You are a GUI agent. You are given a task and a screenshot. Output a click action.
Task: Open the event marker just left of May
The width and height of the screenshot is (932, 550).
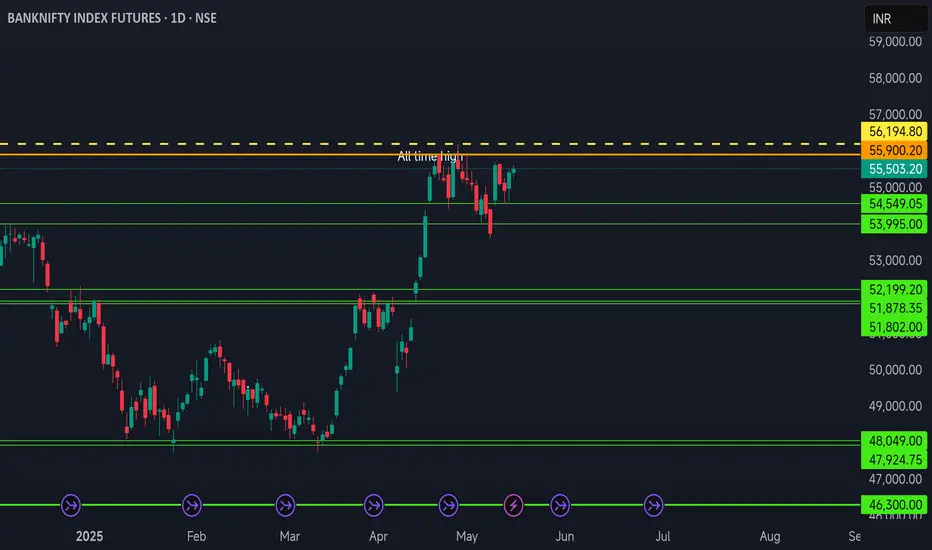click(x=448, y=505)
